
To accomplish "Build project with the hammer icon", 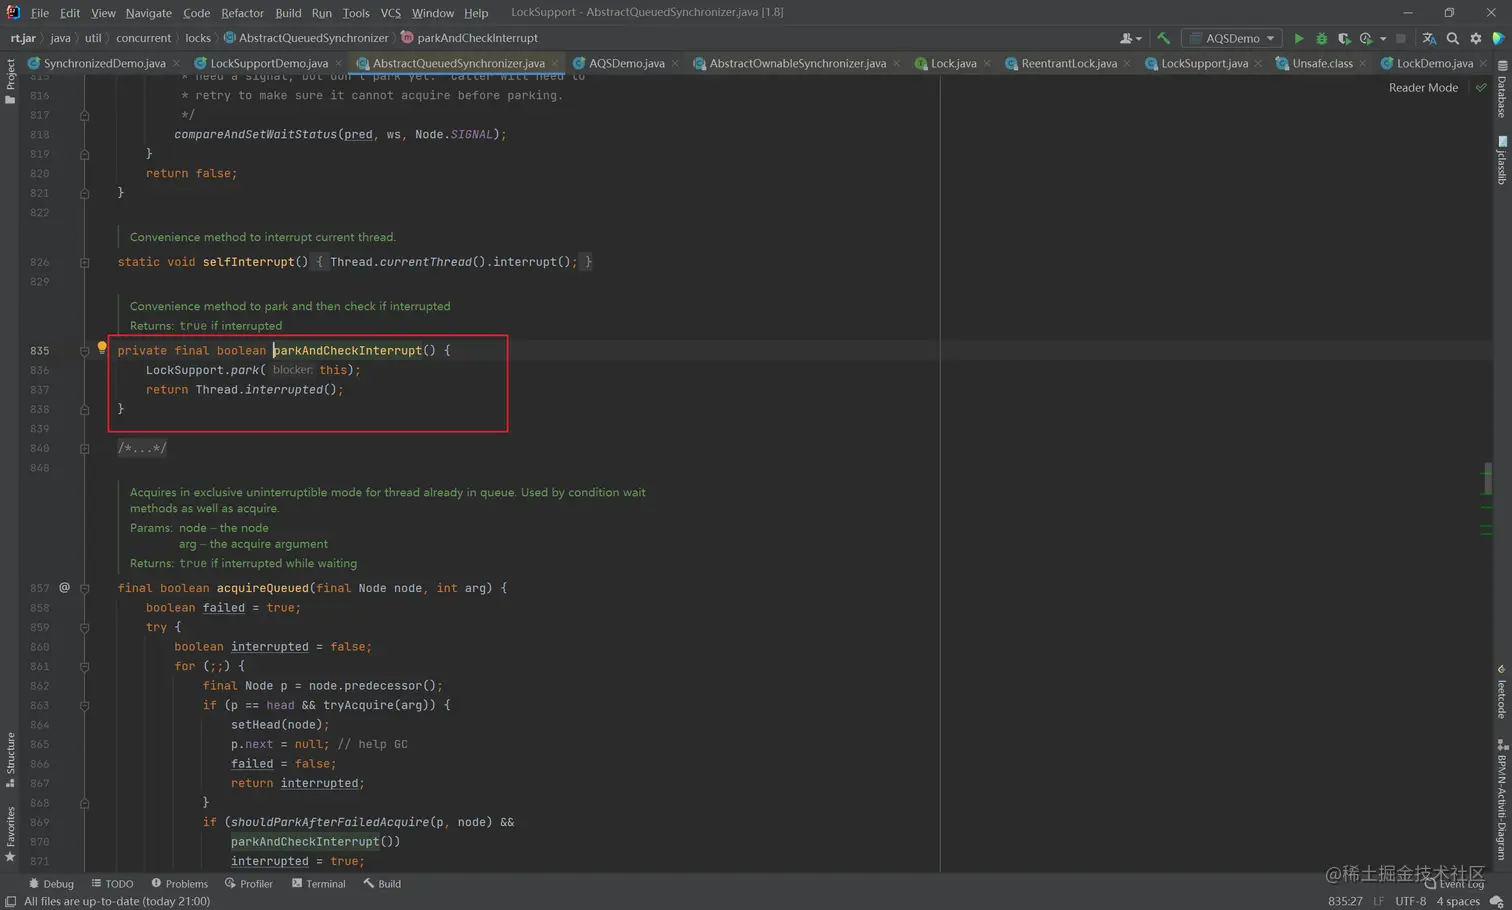I will [1163, 38].
